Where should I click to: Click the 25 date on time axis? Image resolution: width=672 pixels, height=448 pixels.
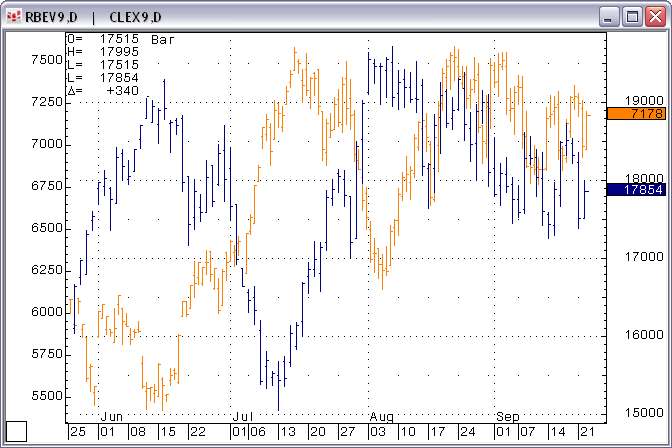(78, 432)
